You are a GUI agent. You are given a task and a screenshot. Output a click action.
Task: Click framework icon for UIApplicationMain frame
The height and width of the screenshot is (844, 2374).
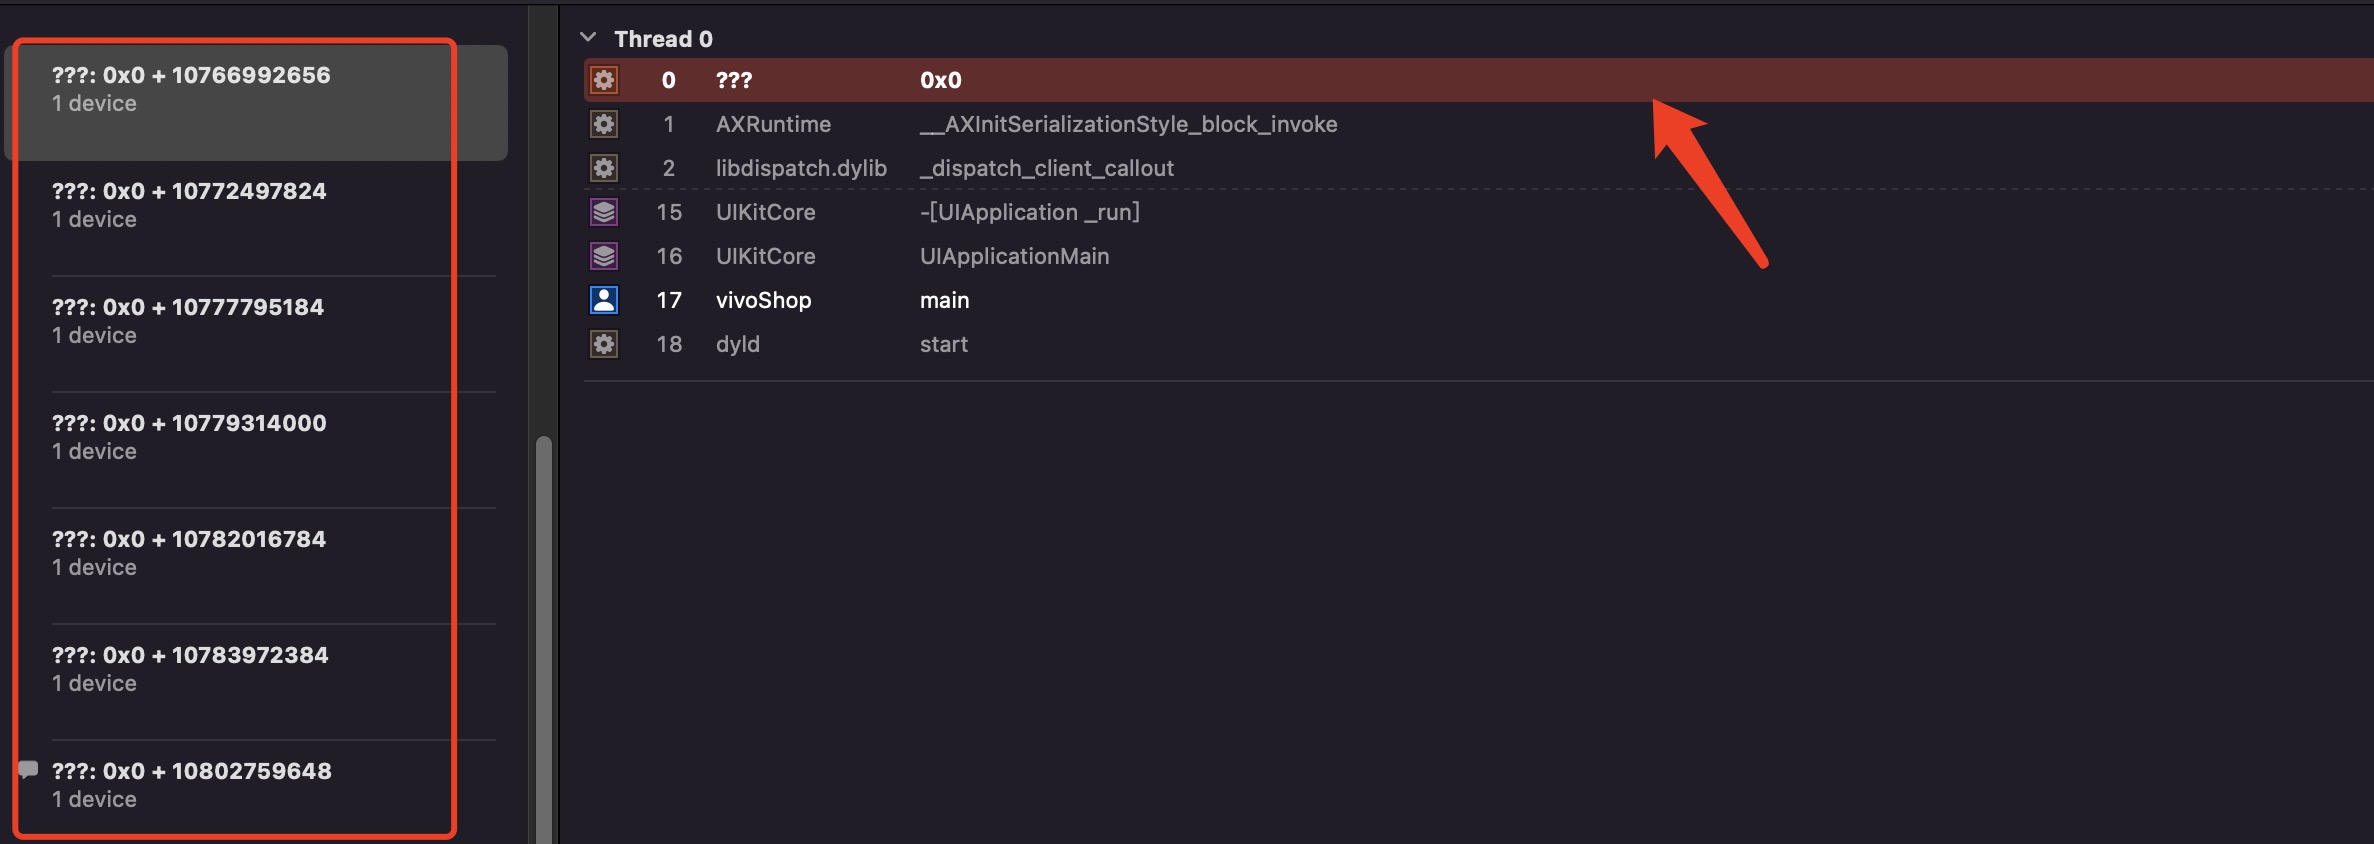[x=604, y=256]
